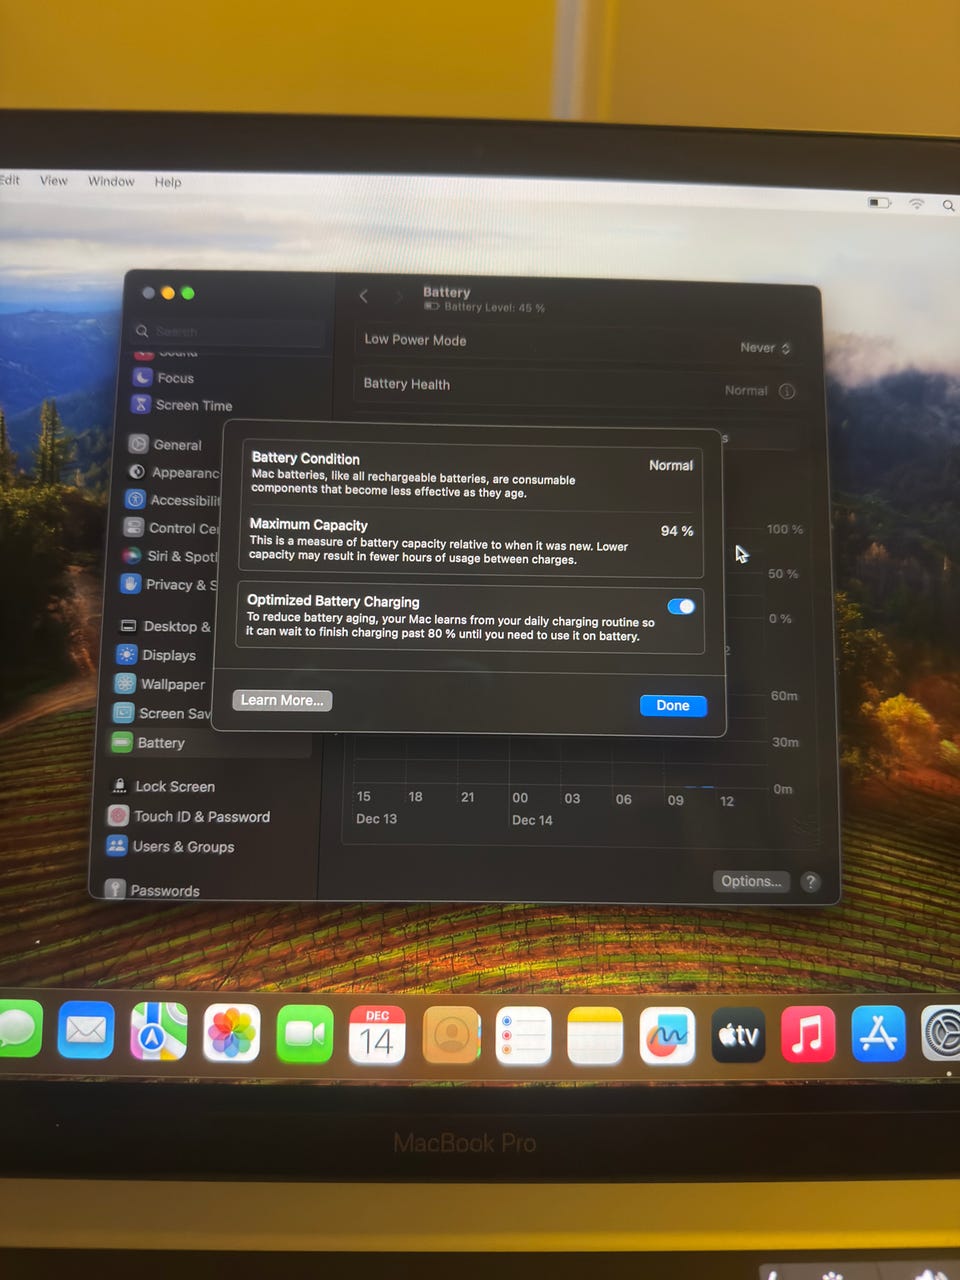Screen dimensions: 960x1280
Task: Select General in settings sidebar
Action: coord(166,444)
